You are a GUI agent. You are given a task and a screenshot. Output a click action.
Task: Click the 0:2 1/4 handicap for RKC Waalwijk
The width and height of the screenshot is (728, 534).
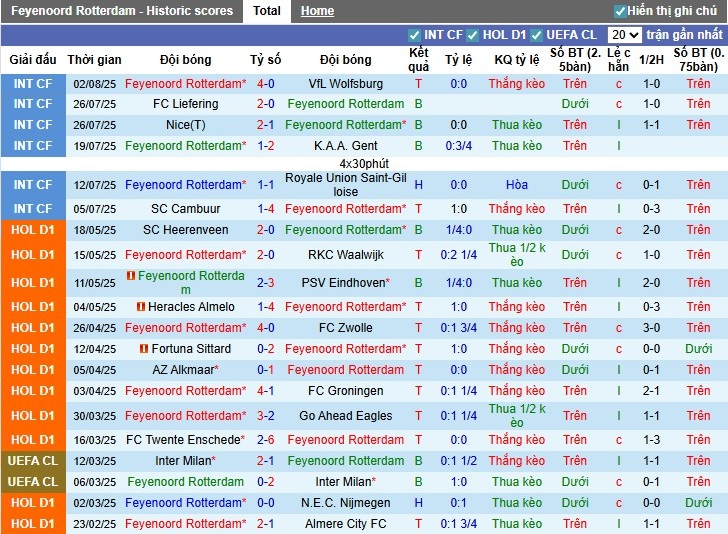459,255
